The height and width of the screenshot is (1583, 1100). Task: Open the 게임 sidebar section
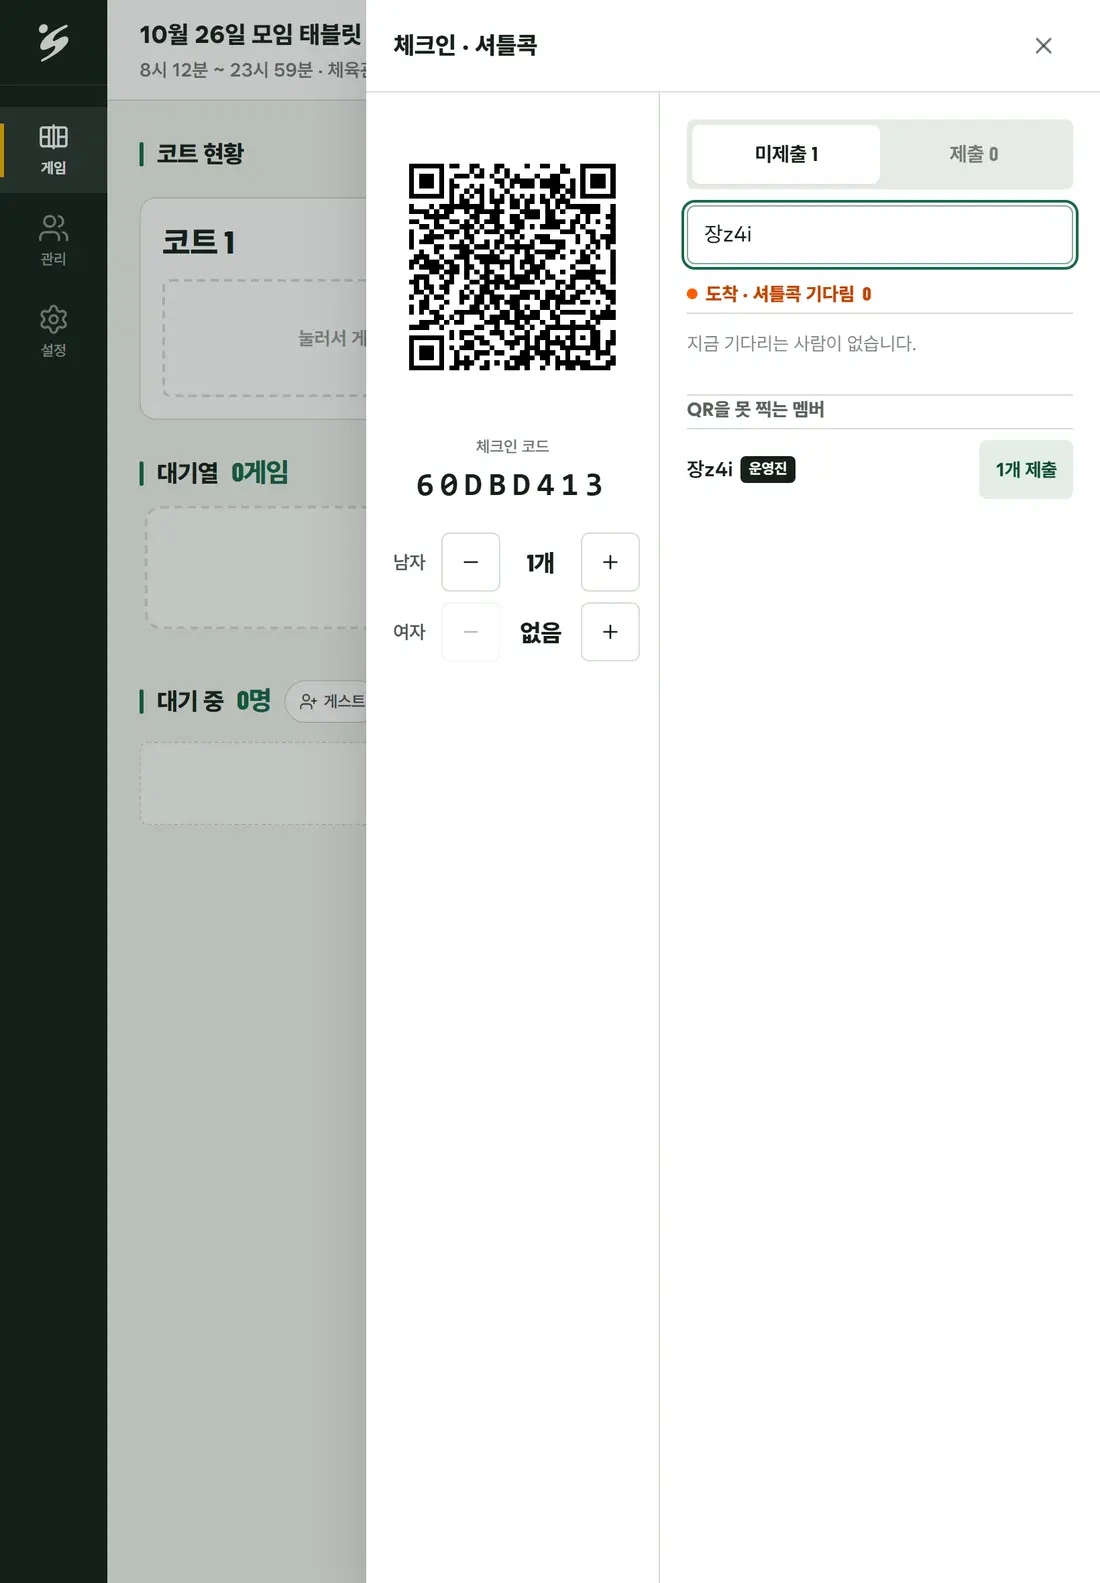53,150
